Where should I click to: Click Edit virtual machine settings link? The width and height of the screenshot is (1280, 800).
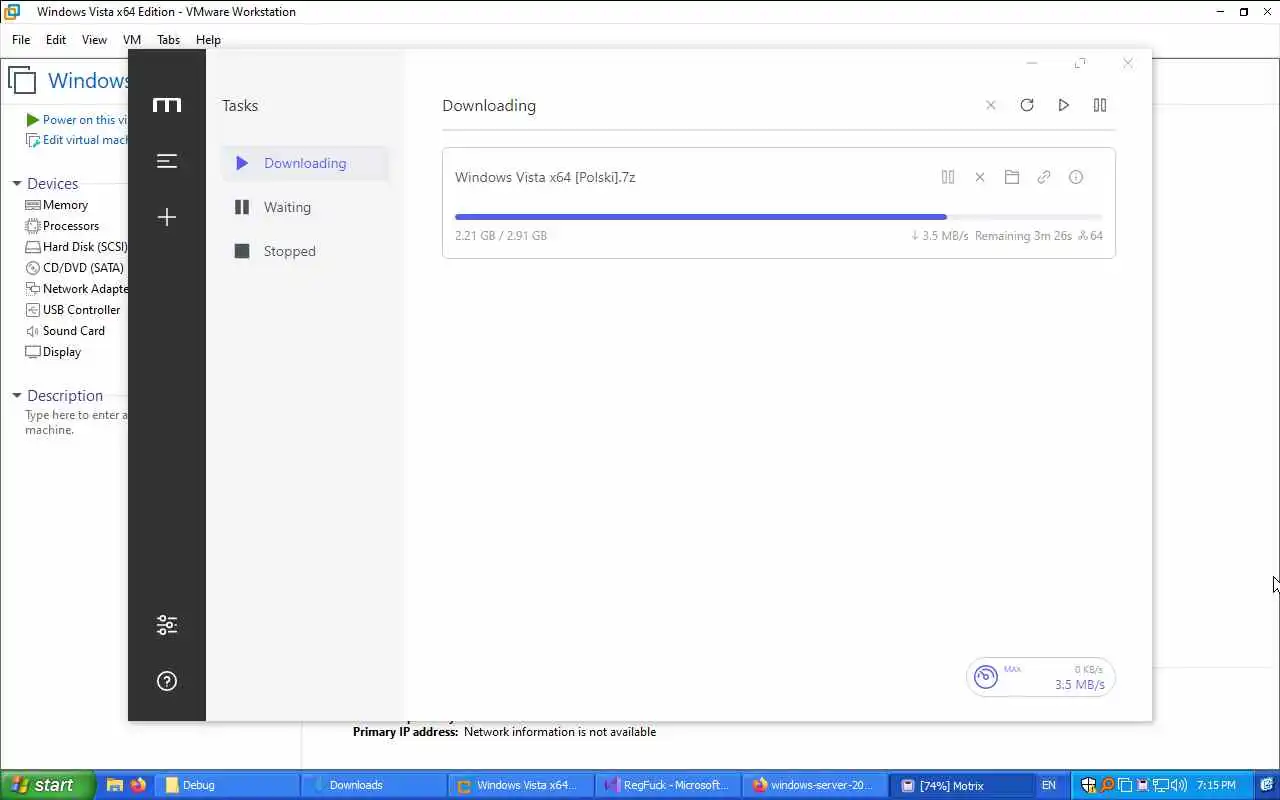[x=77, y=140]
